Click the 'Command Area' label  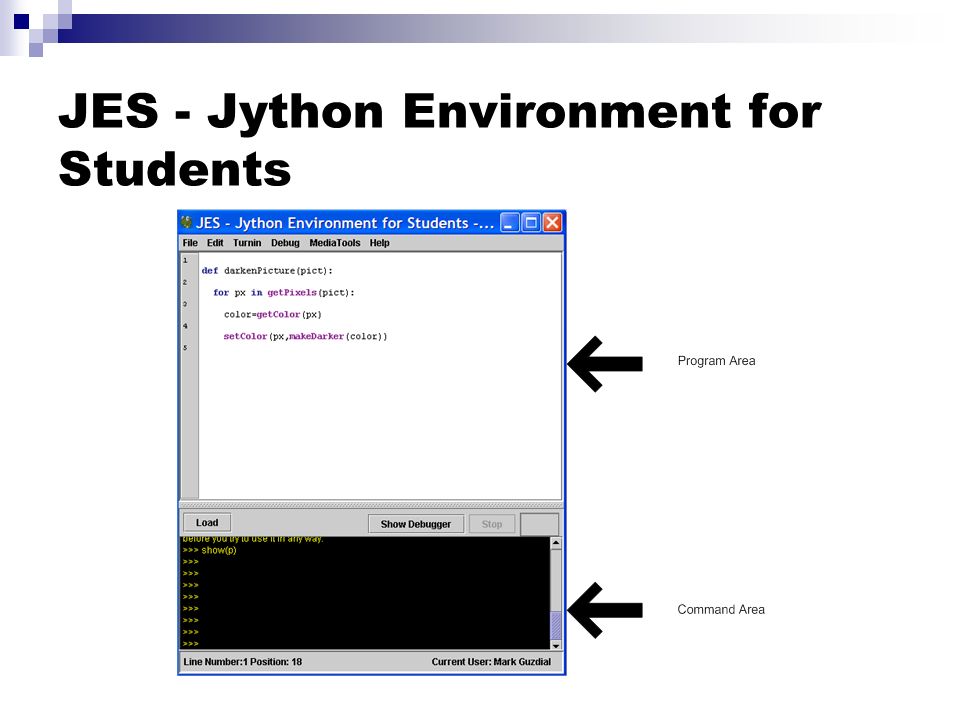[x=721, y=610]
